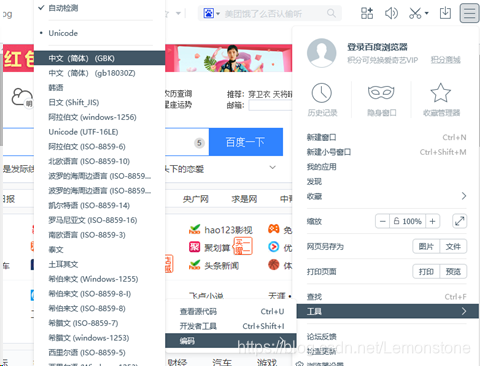Open the 编码 encoding submenu
480x366 pixels.
click(x=231, y=341)
